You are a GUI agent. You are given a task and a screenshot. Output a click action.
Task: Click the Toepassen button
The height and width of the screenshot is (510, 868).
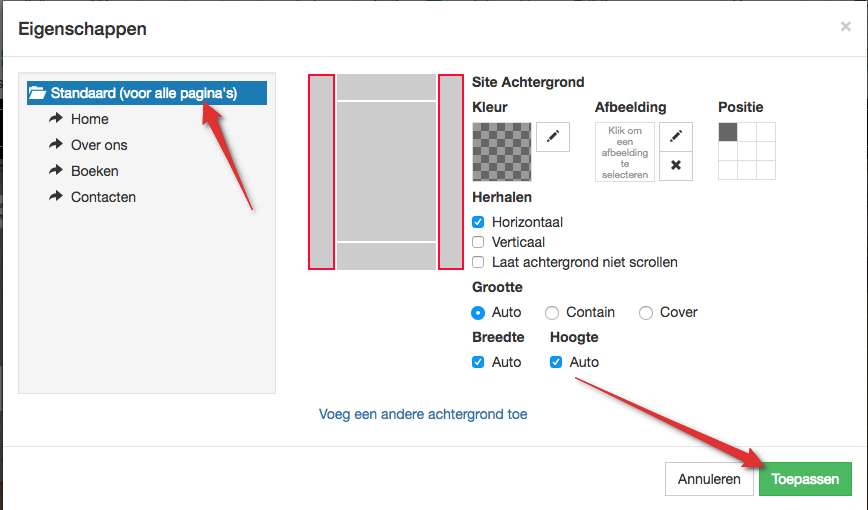[x=805, y=479]
